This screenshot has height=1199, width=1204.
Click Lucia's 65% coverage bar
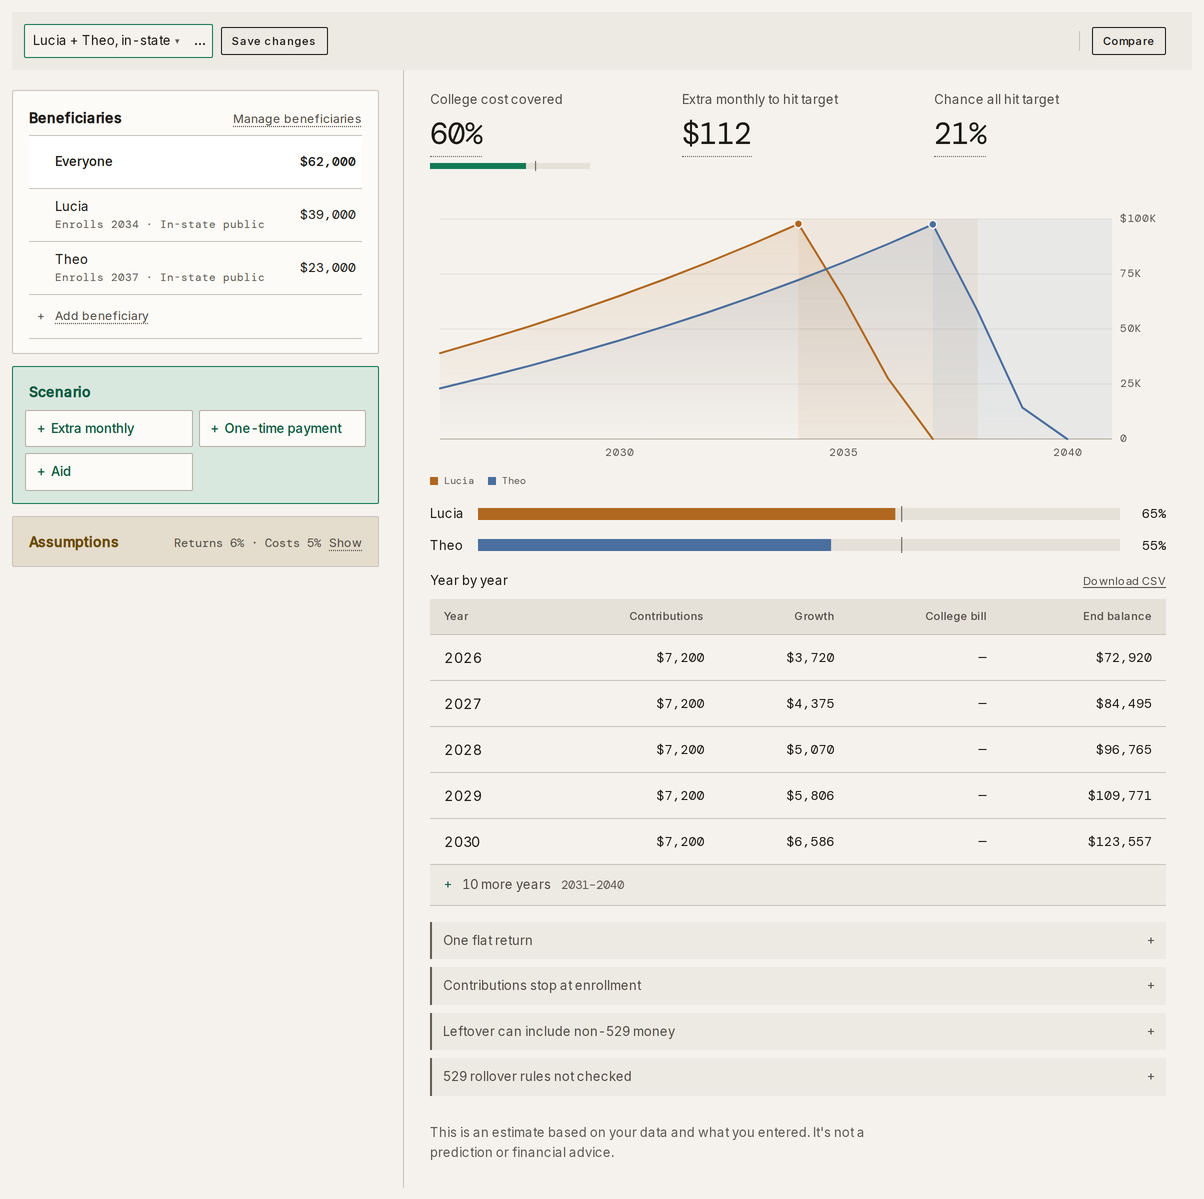(x=799, y=514)
